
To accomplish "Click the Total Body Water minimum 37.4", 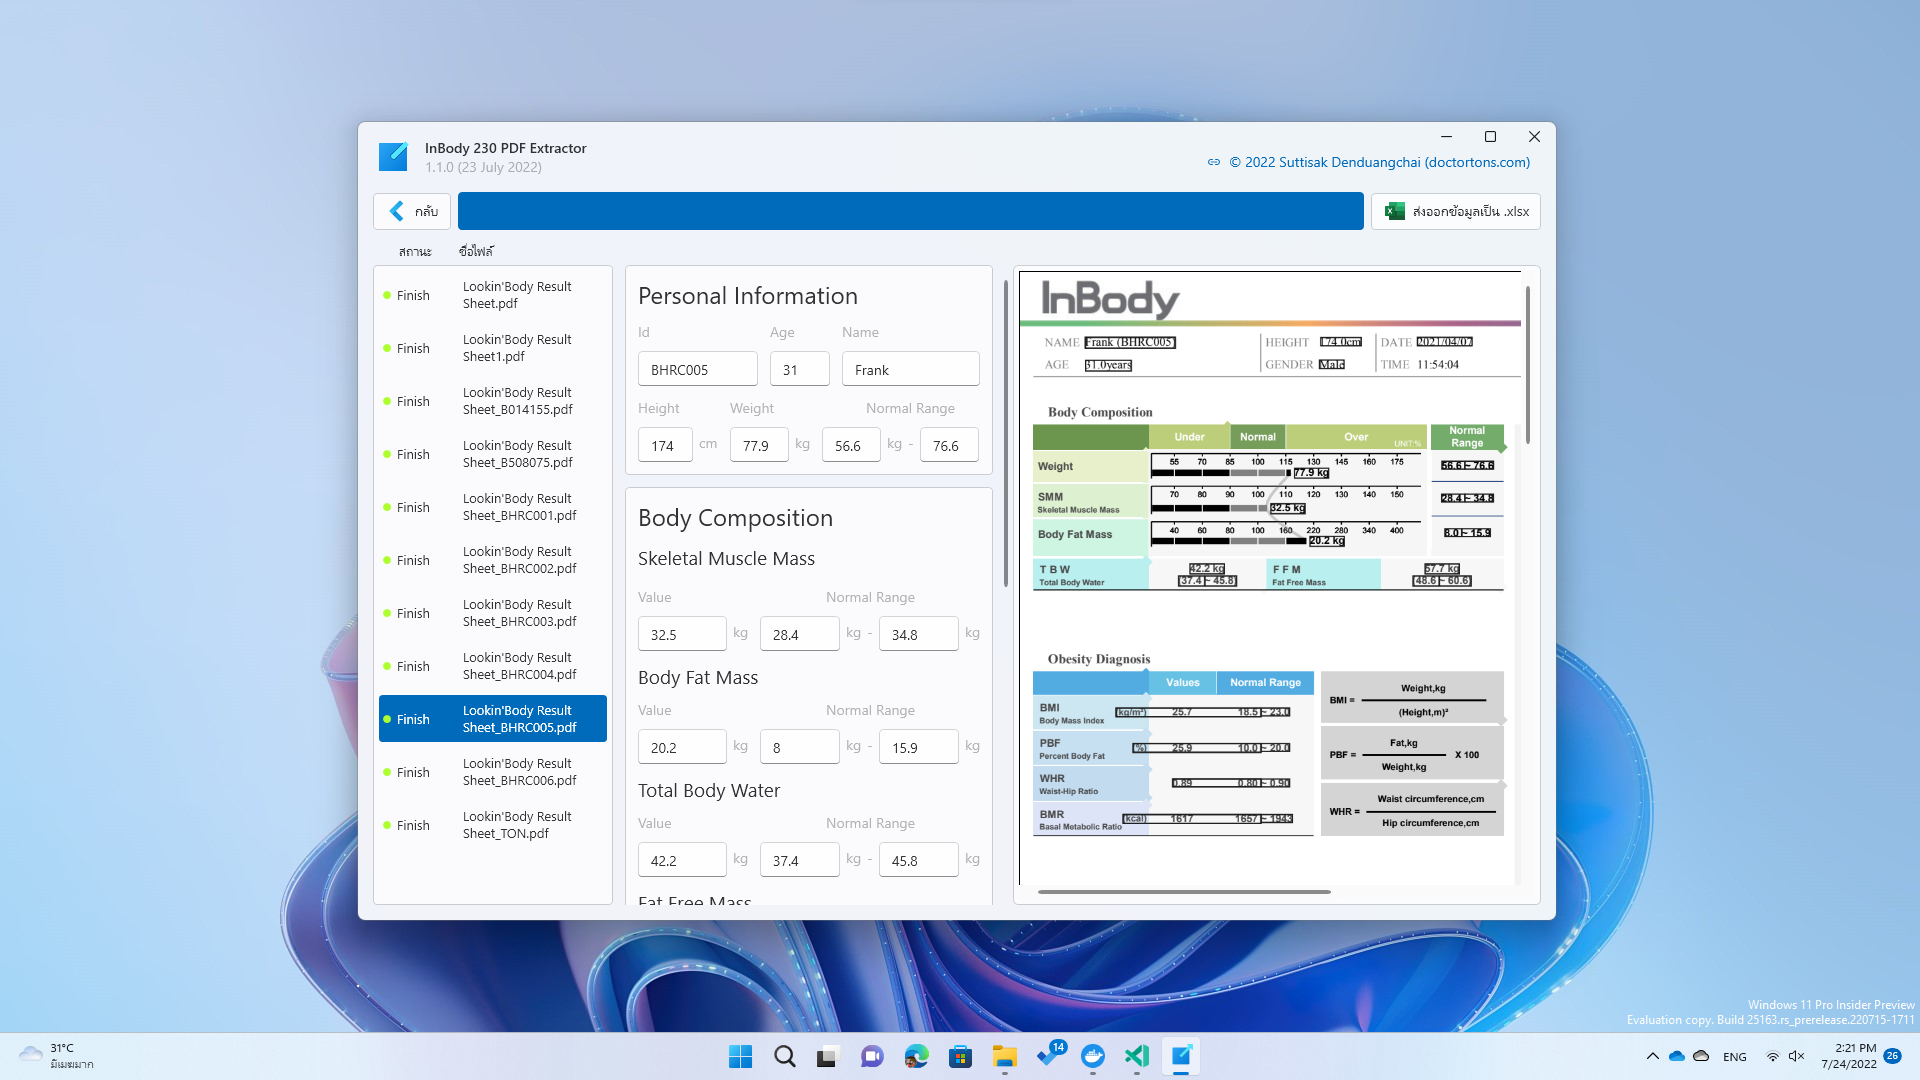I will click(x=799, y=860).
